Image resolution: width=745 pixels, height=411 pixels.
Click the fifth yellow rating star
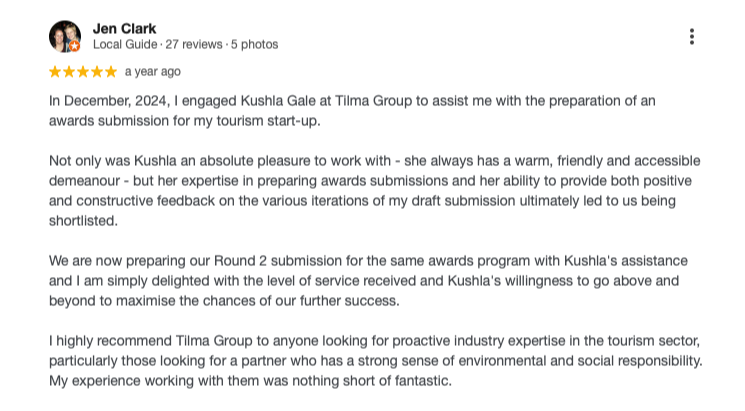point(111,72)
